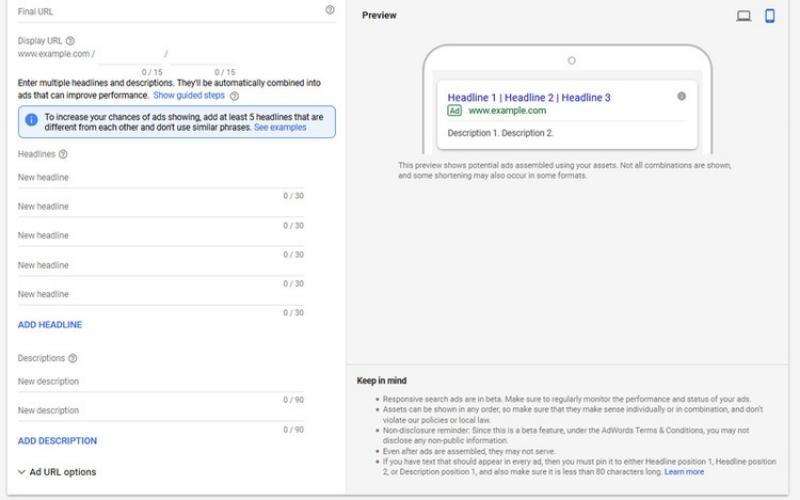Click ADD HEADLINE button
Image resolution: width=800 pixels, height=500 pixels.
tap(50, 324)
